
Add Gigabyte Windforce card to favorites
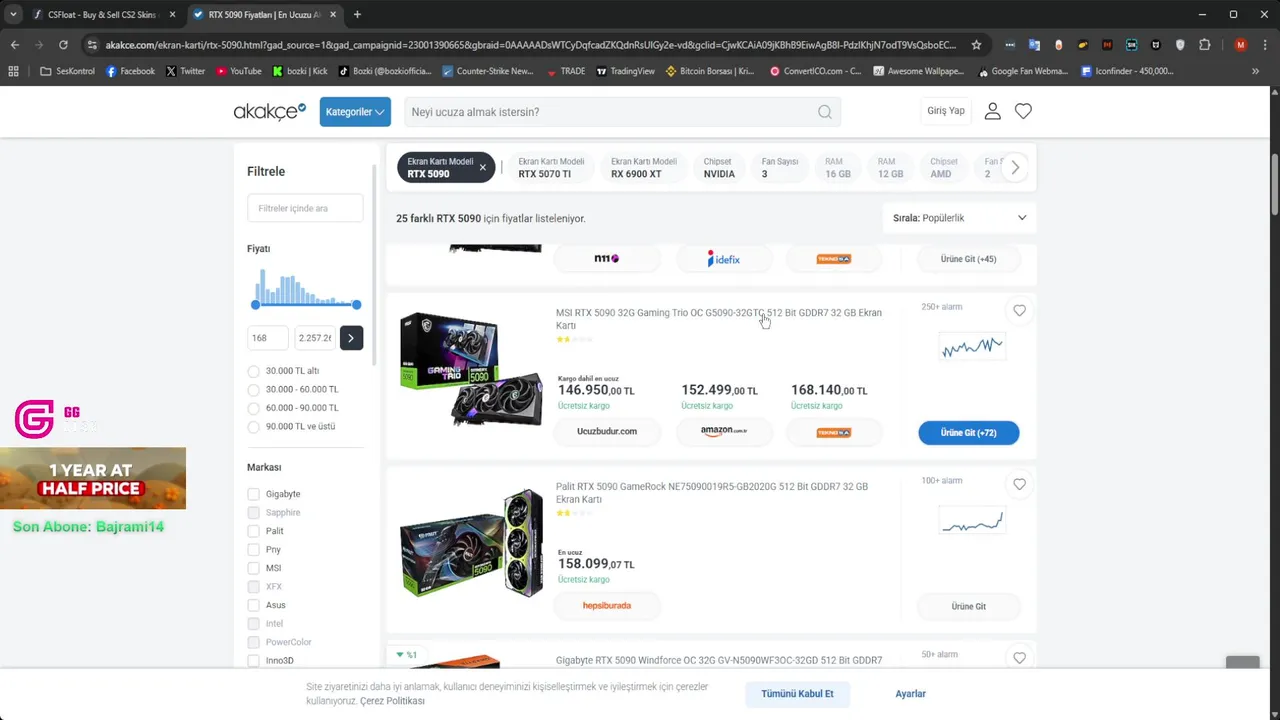click(1019, 658)
